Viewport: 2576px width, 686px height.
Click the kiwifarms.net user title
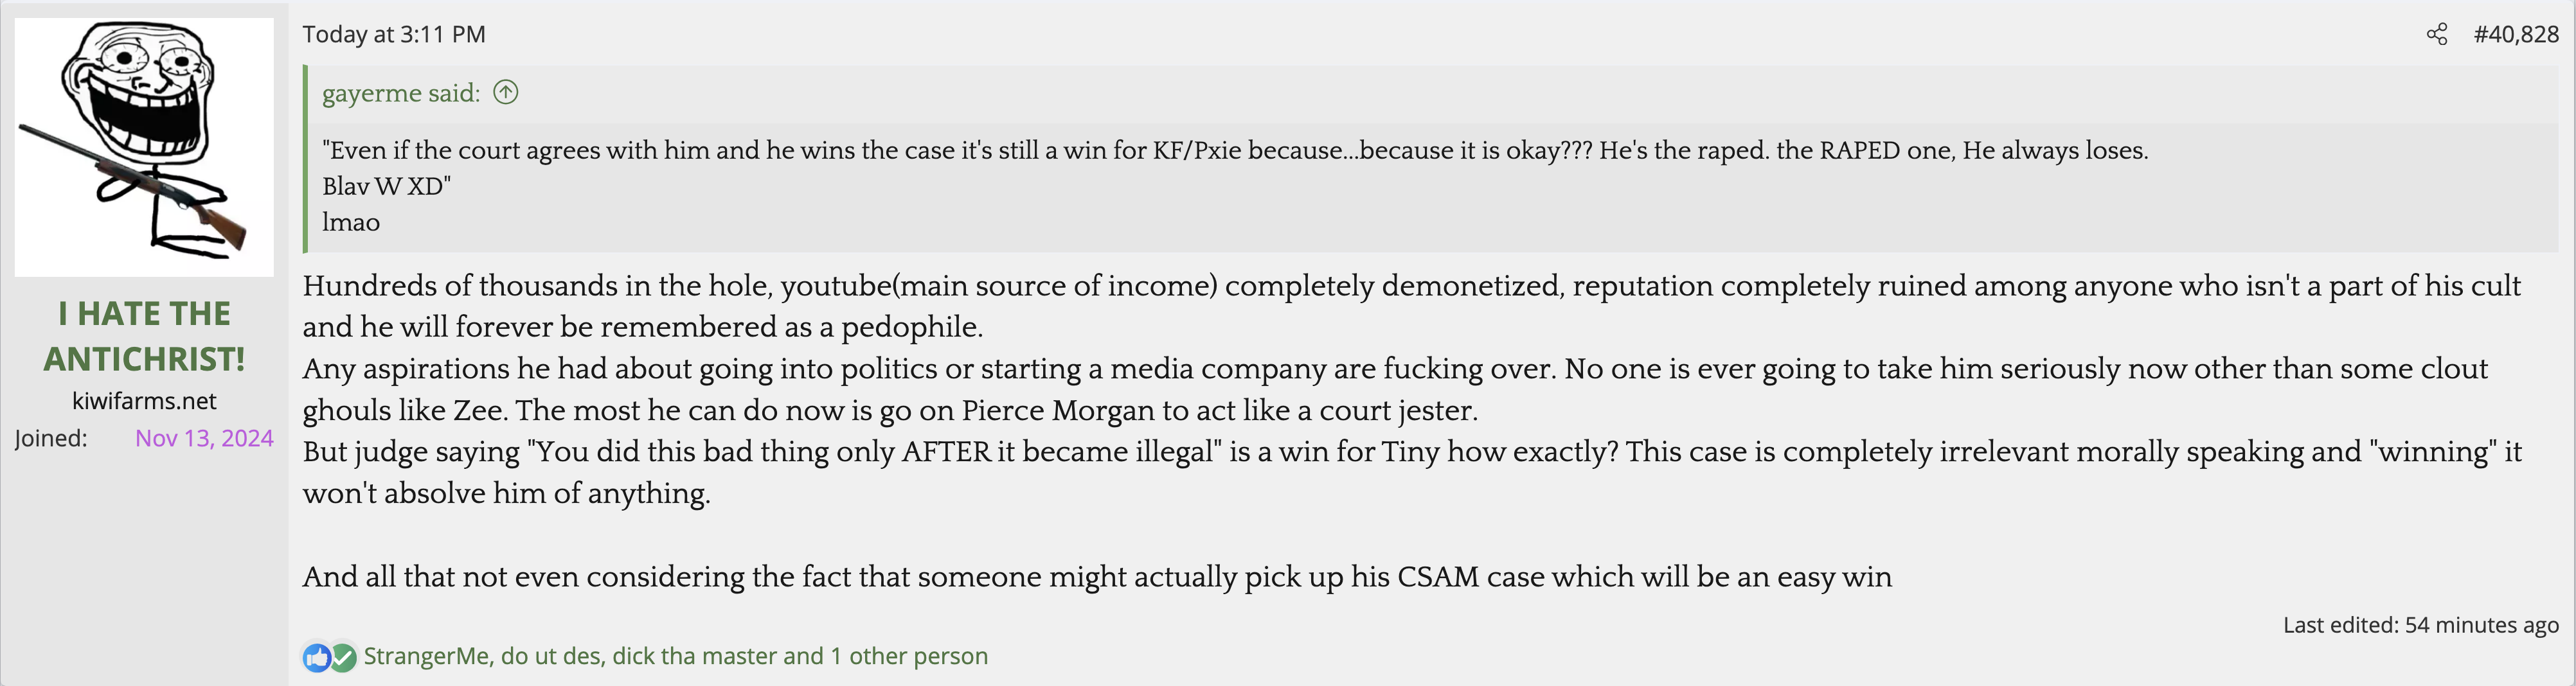(x=144, y=401)
